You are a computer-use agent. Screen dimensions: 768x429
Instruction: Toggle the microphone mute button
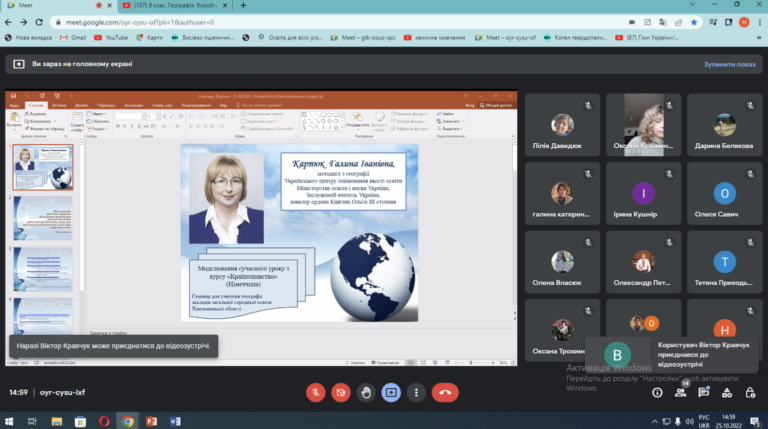click(316, 392)
